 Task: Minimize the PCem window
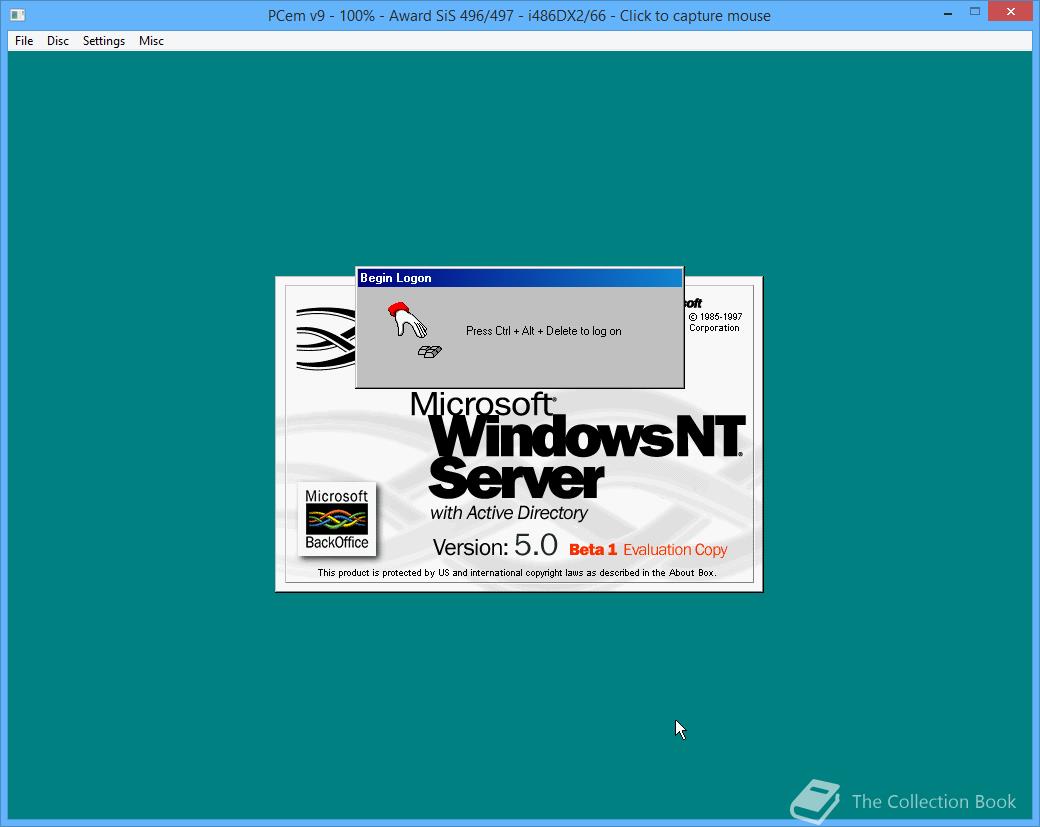pos(948,13)
